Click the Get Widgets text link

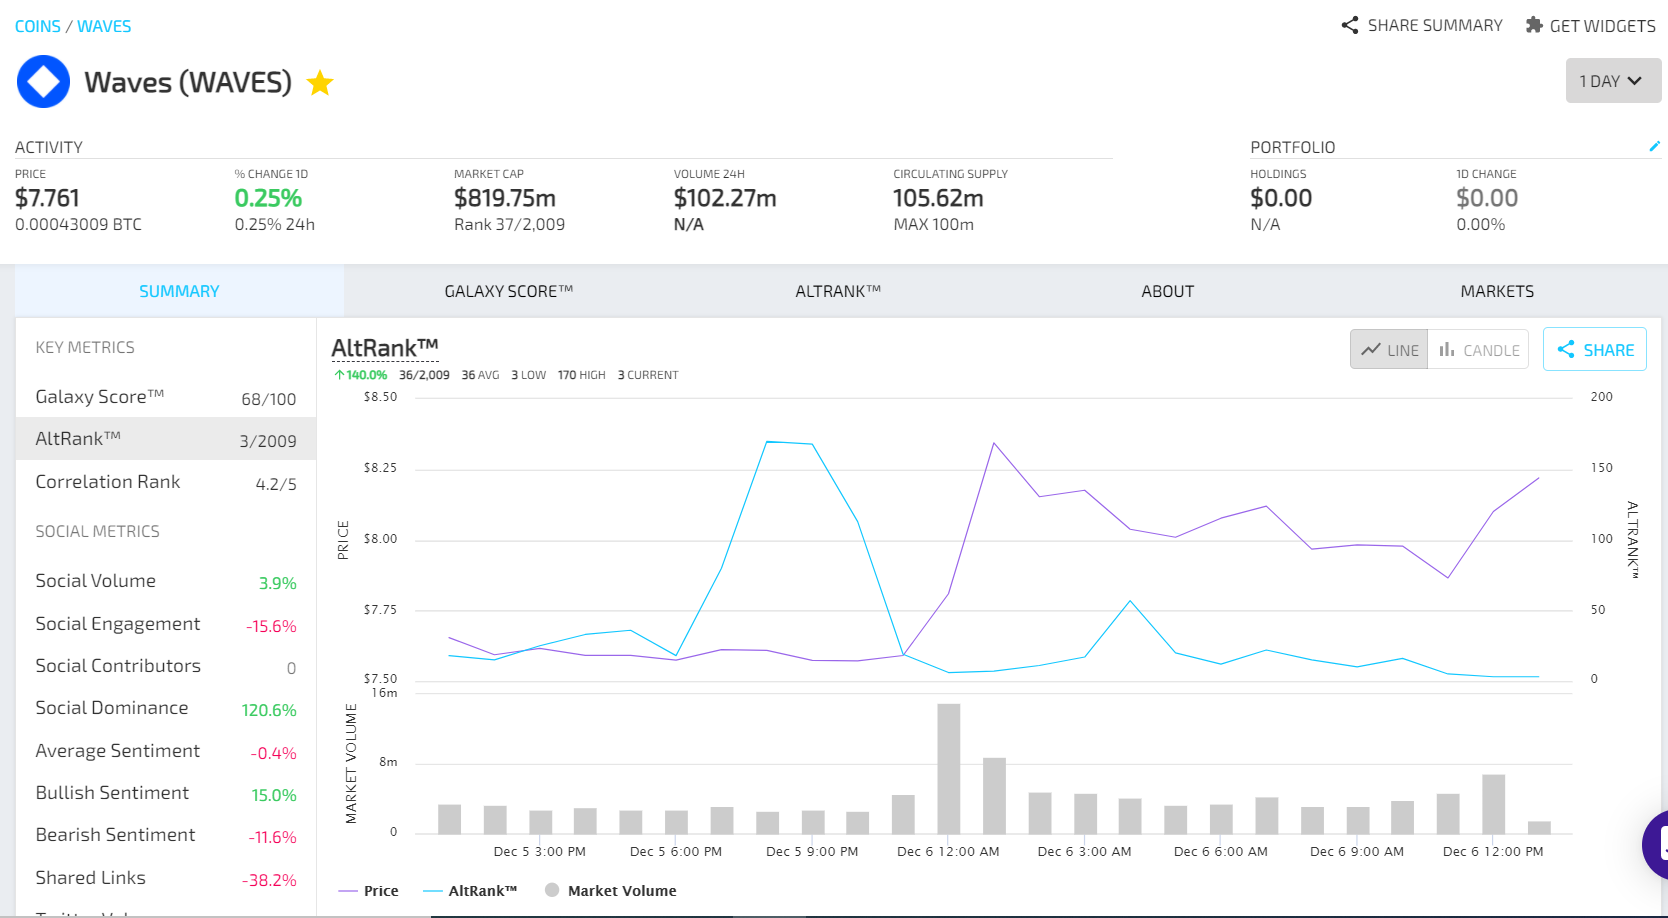click(1603, 26)
